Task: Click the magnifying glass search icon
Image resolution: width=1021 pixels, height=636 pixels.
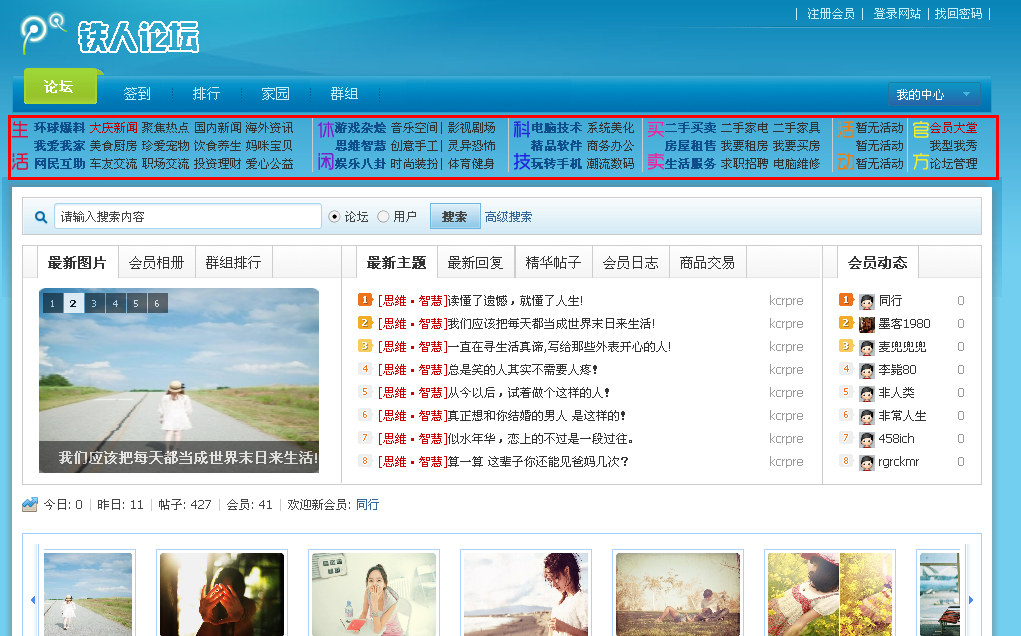Action: (x=40, y=217)
